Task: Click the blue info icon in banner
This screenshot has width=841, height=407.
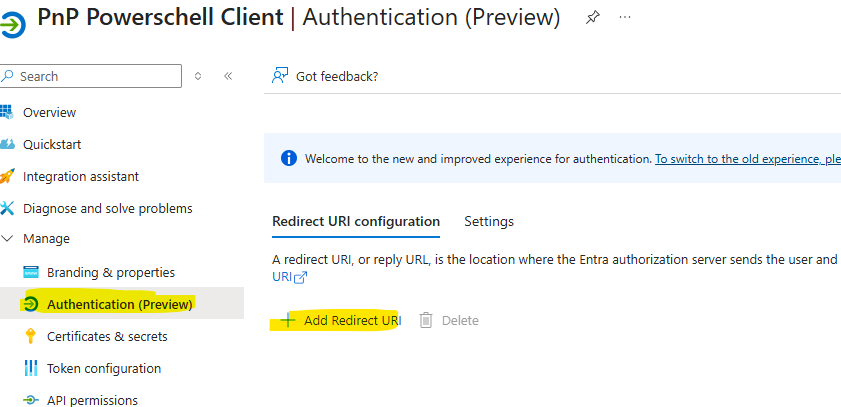Action: pos(289,158)
